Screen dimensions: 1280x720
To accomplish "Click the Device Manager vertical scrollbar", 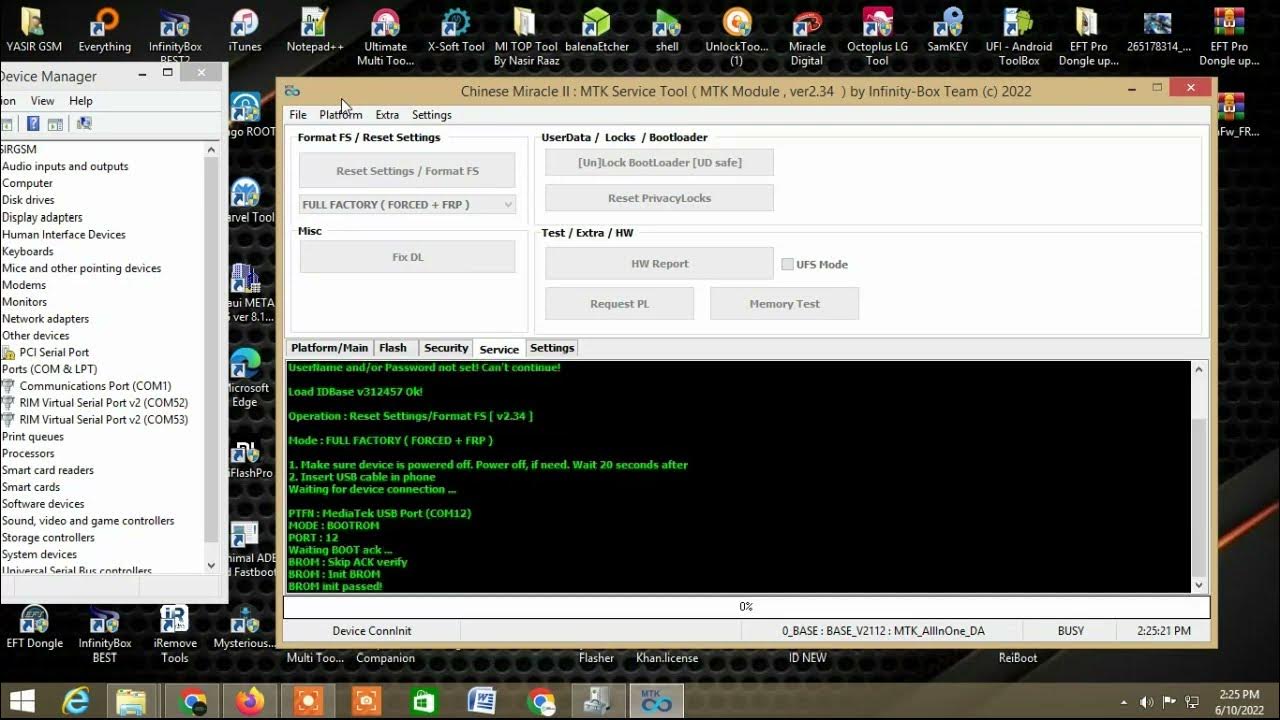I will 211,357.
